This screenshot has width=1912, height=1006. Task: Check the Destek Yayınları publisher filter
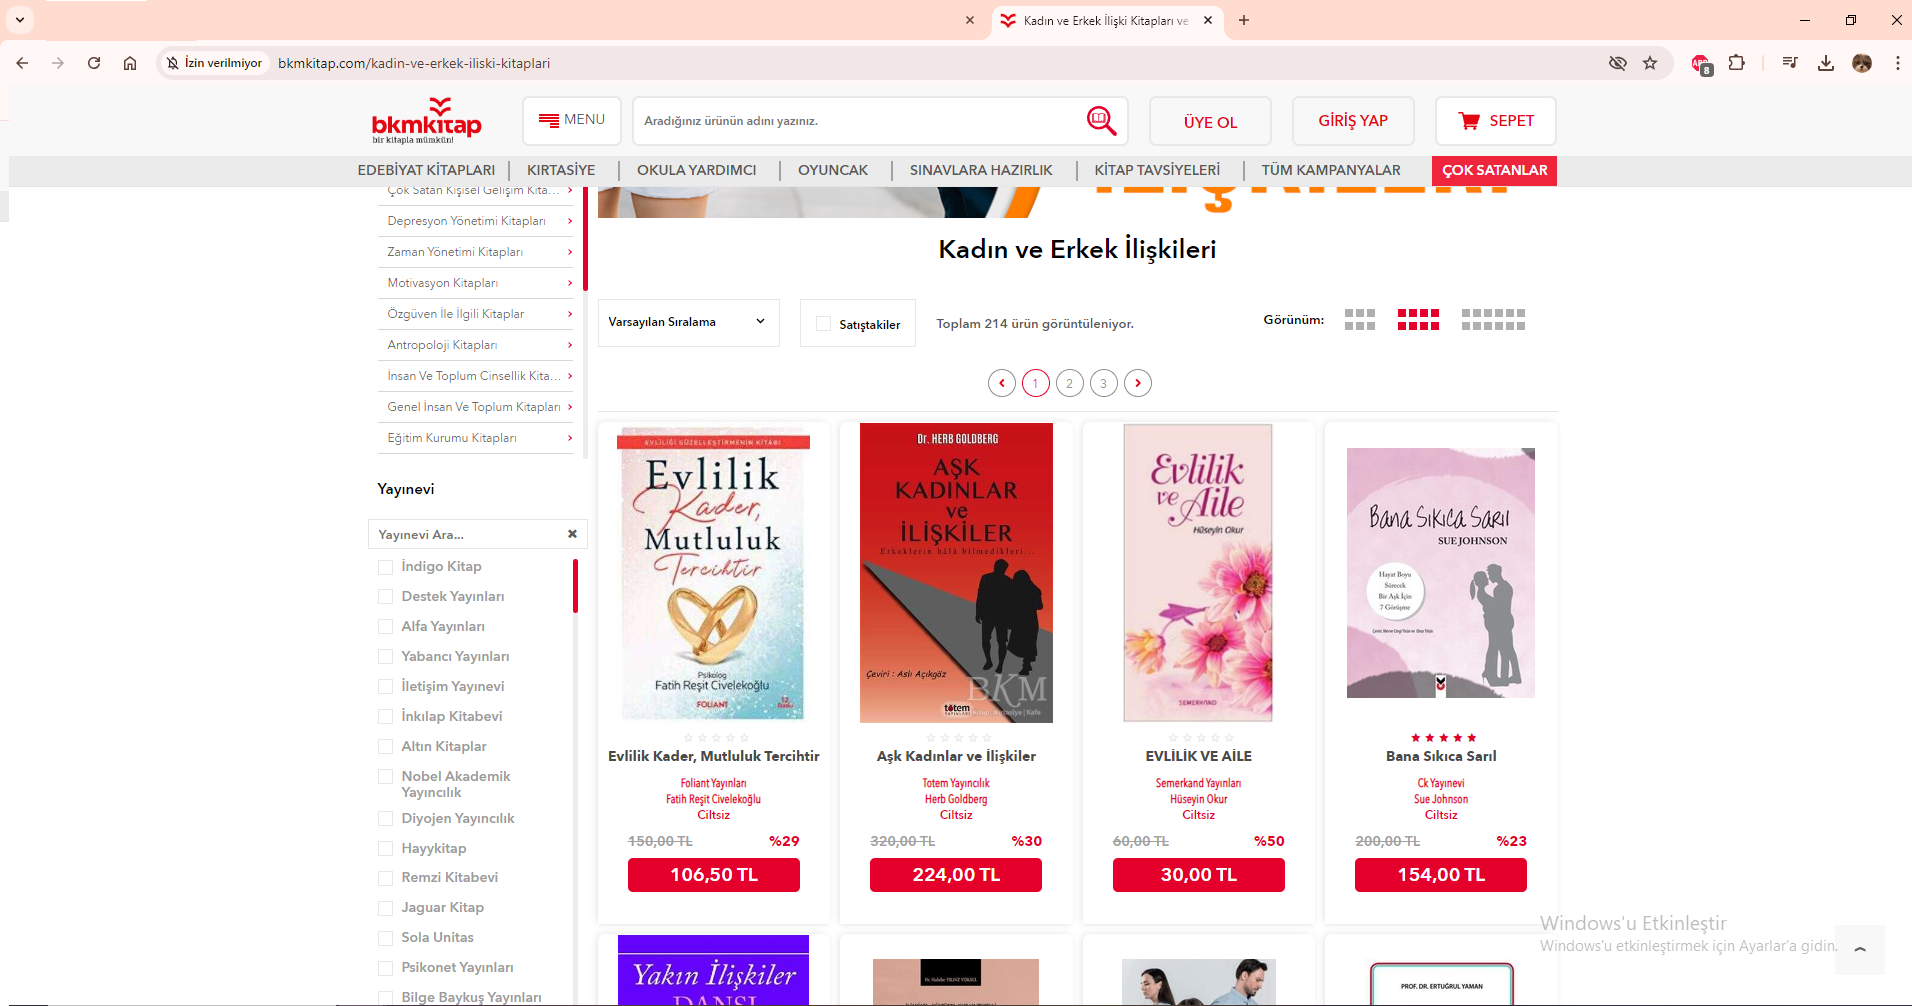click(x=385, y=597)
